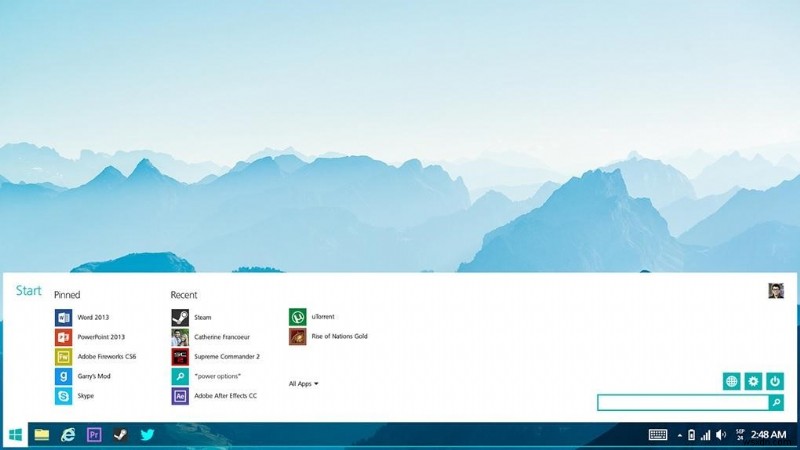Click the Sep 24 date in tray
The height and width of the screenshot is (450, 800).
coord(740,435)
